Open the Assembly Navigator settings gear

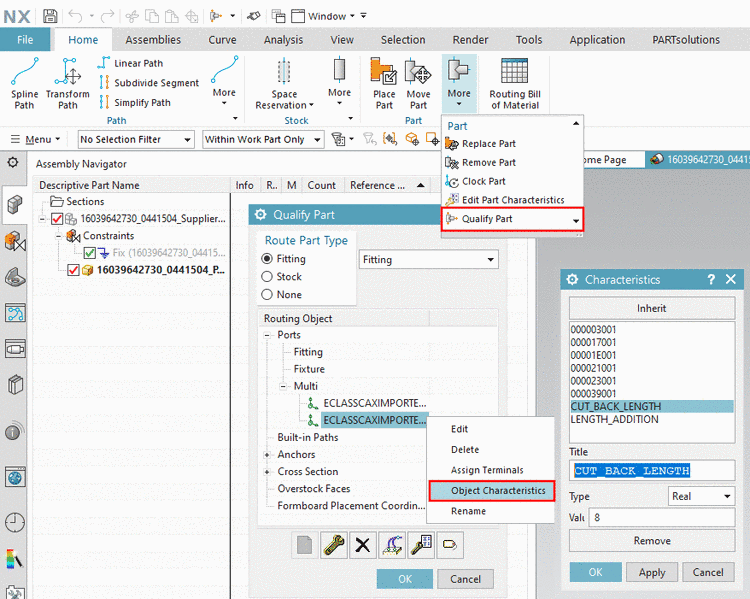tap(13, 163)
